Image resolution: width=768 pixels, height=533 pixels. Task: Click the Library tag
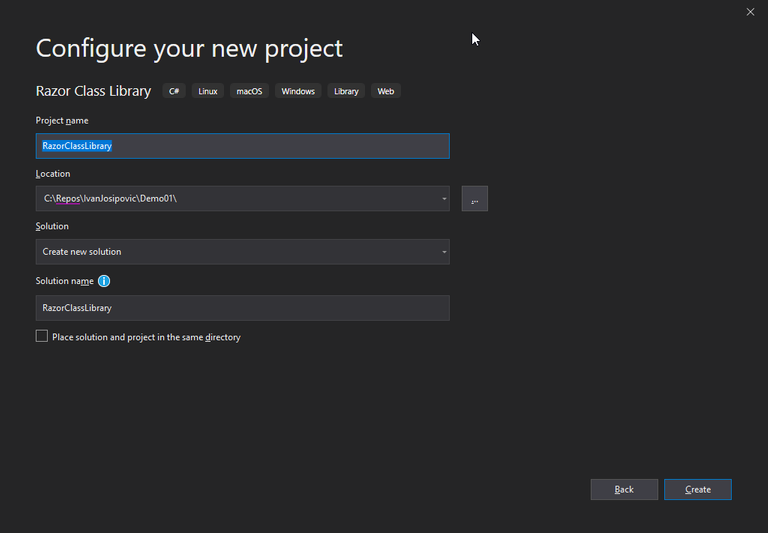[346, 91]
